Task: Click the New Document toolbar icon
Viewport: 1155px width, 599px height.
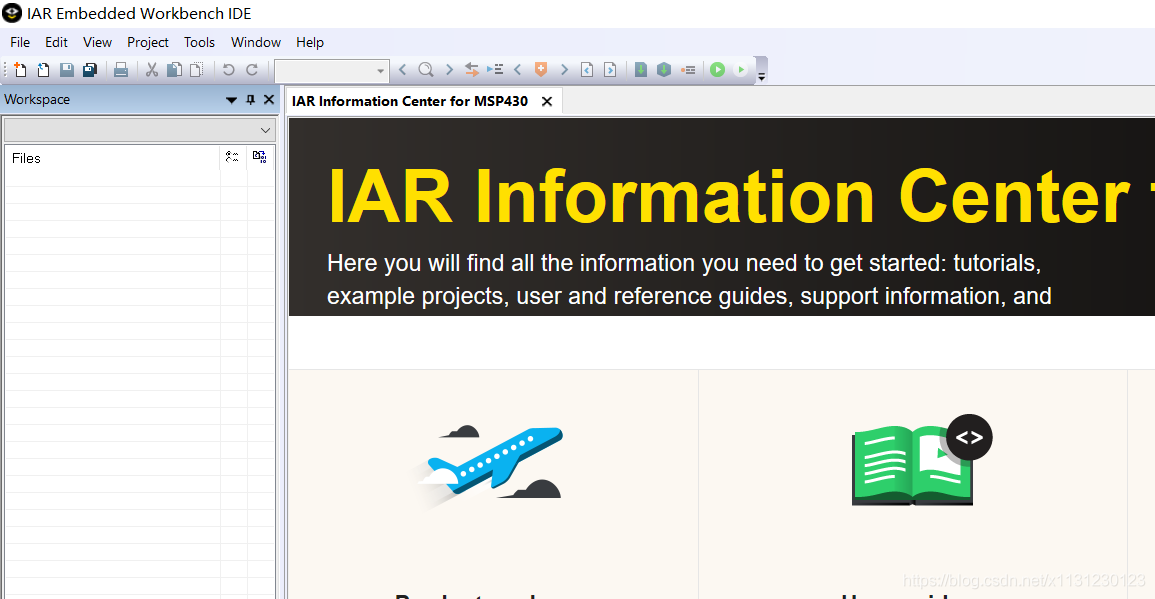Action: tap(21, 70)
